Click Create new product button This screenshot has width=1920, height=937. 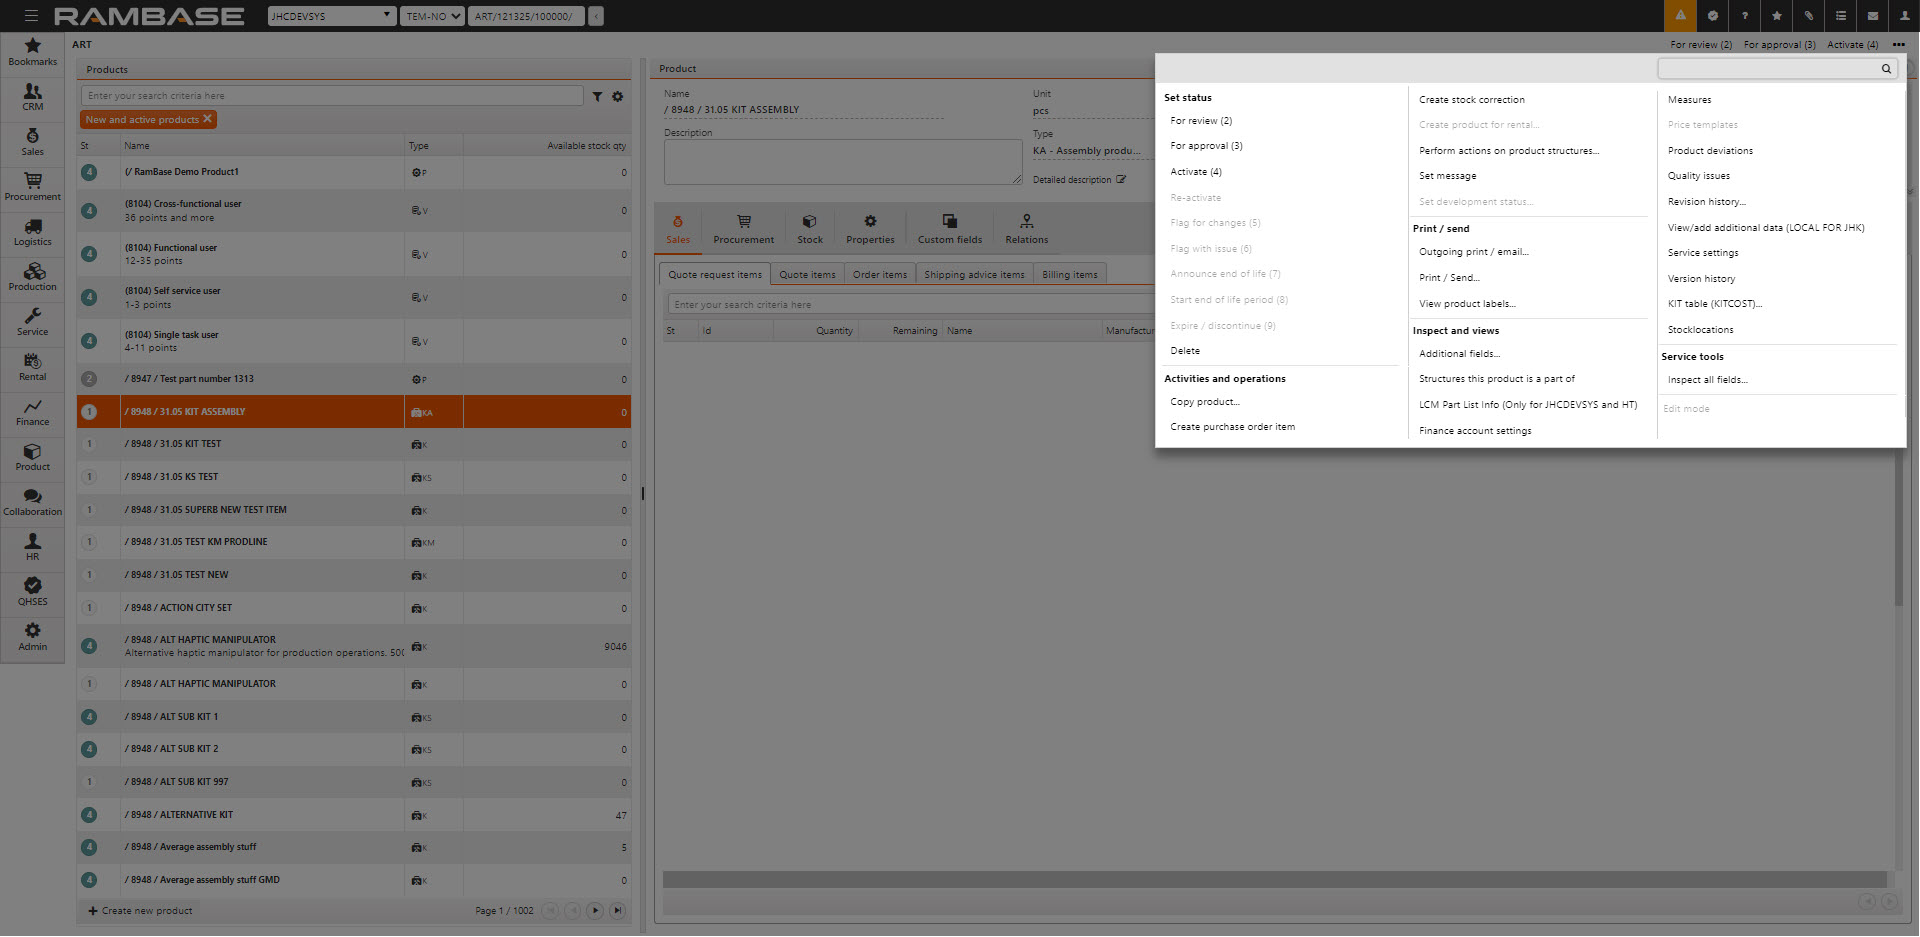click(x=140, y=911)
